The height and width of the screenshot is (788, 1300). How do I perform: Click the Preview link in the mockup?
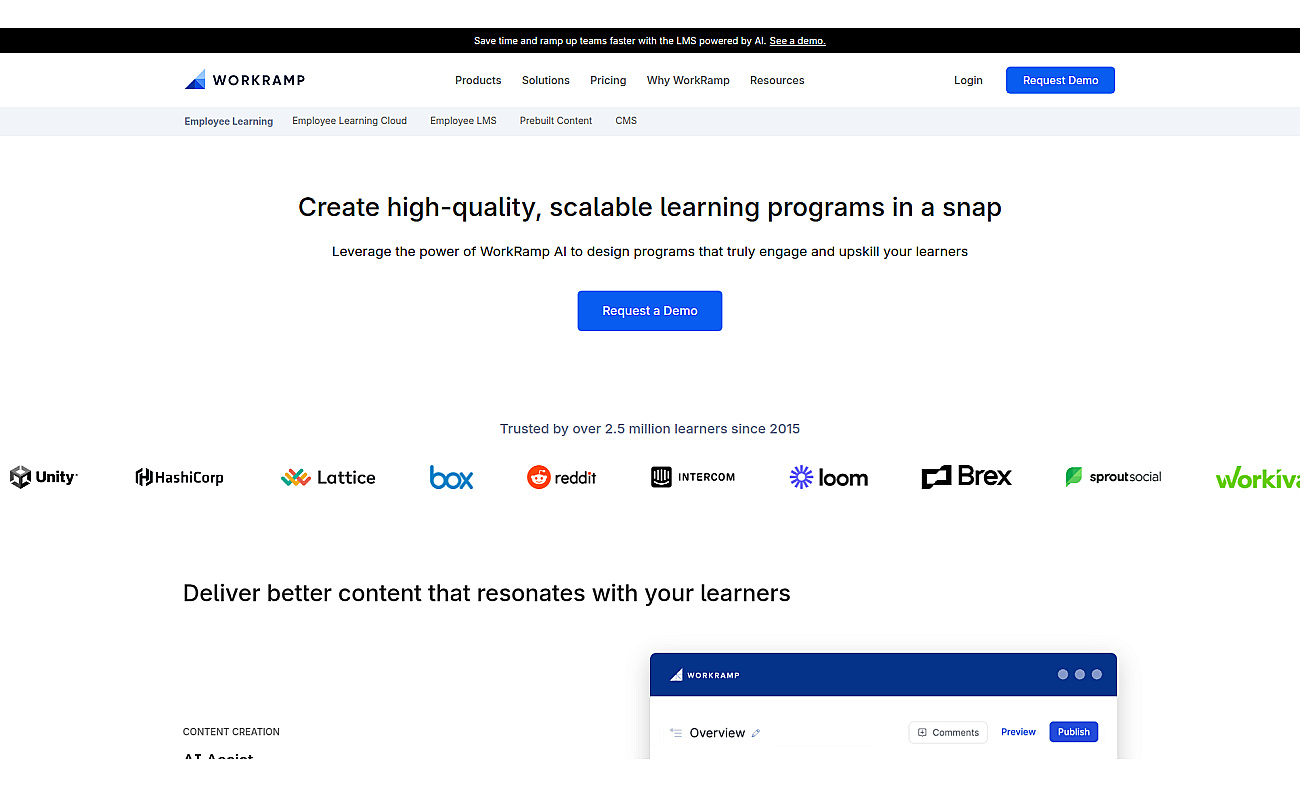pyautogui.click(x=1018, y=733)
